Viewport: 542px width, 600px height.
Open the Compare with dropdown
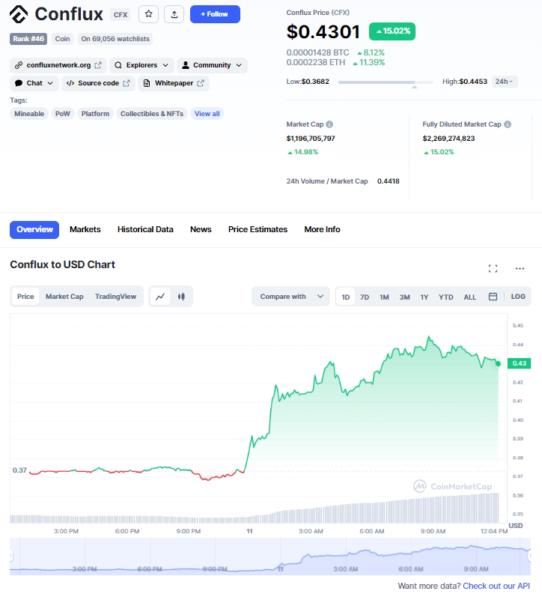click(291, 297)
